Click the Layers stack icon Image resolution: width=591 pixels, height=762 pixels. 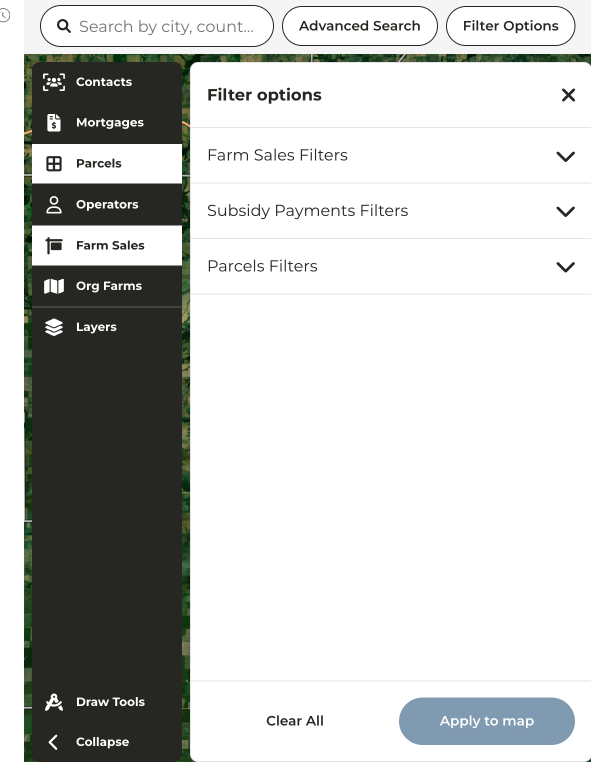(x=54, y=327)
